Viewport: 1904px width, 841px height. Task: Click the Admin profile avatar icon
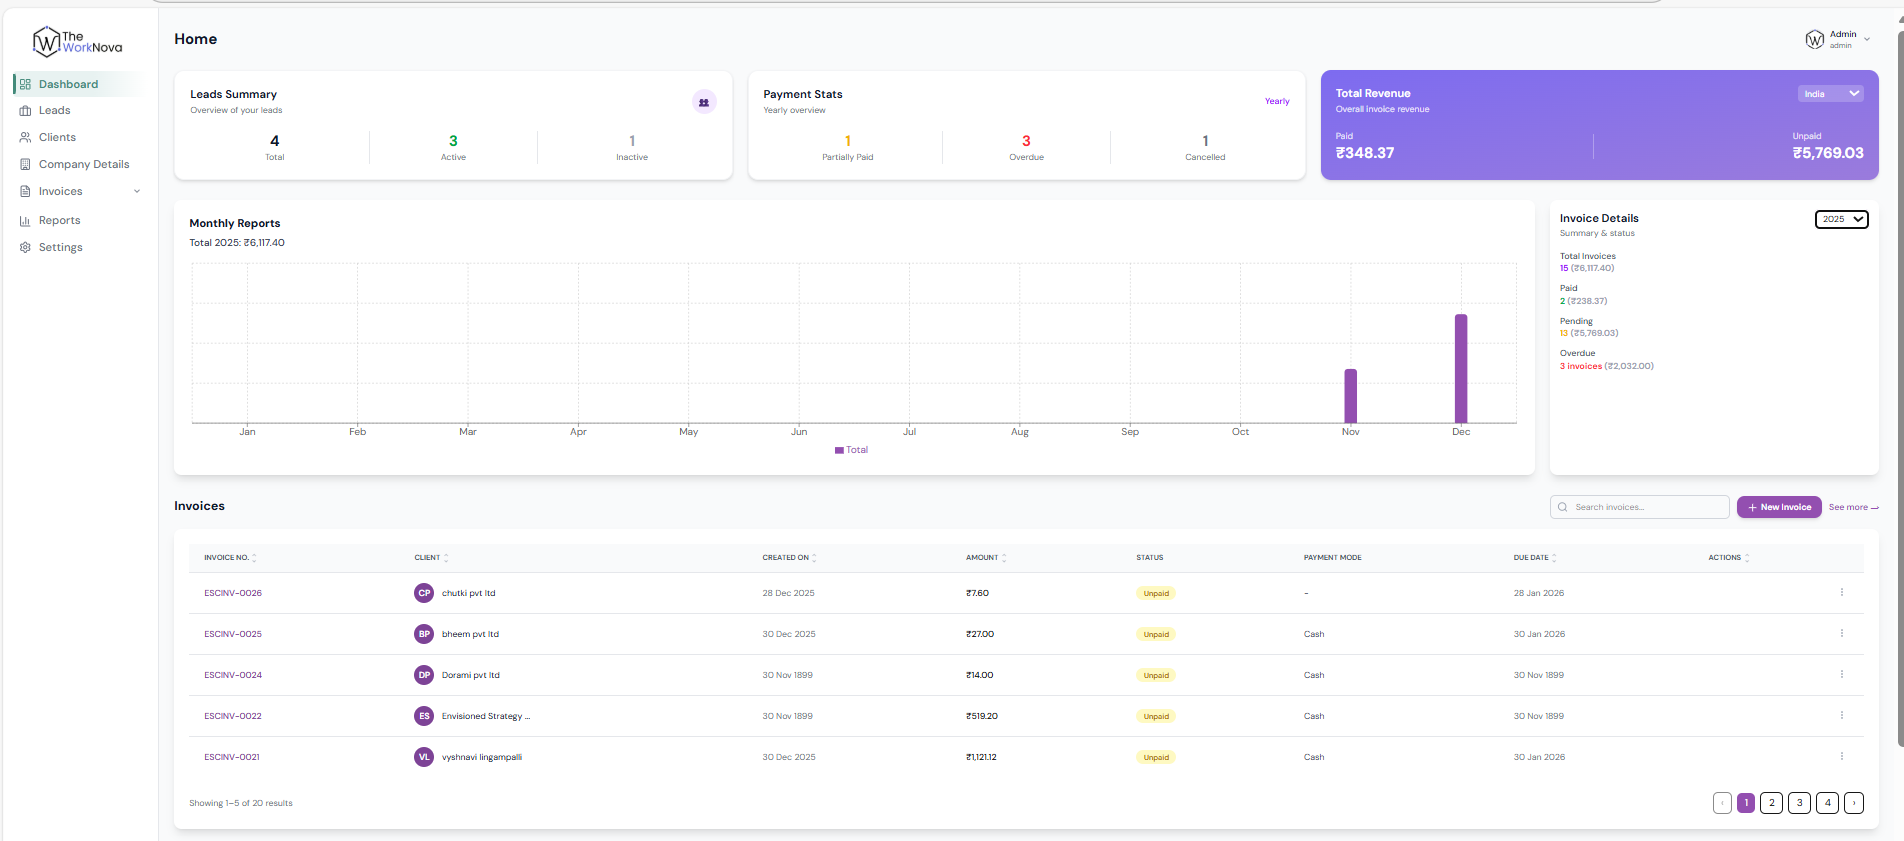click(1814, 39)
